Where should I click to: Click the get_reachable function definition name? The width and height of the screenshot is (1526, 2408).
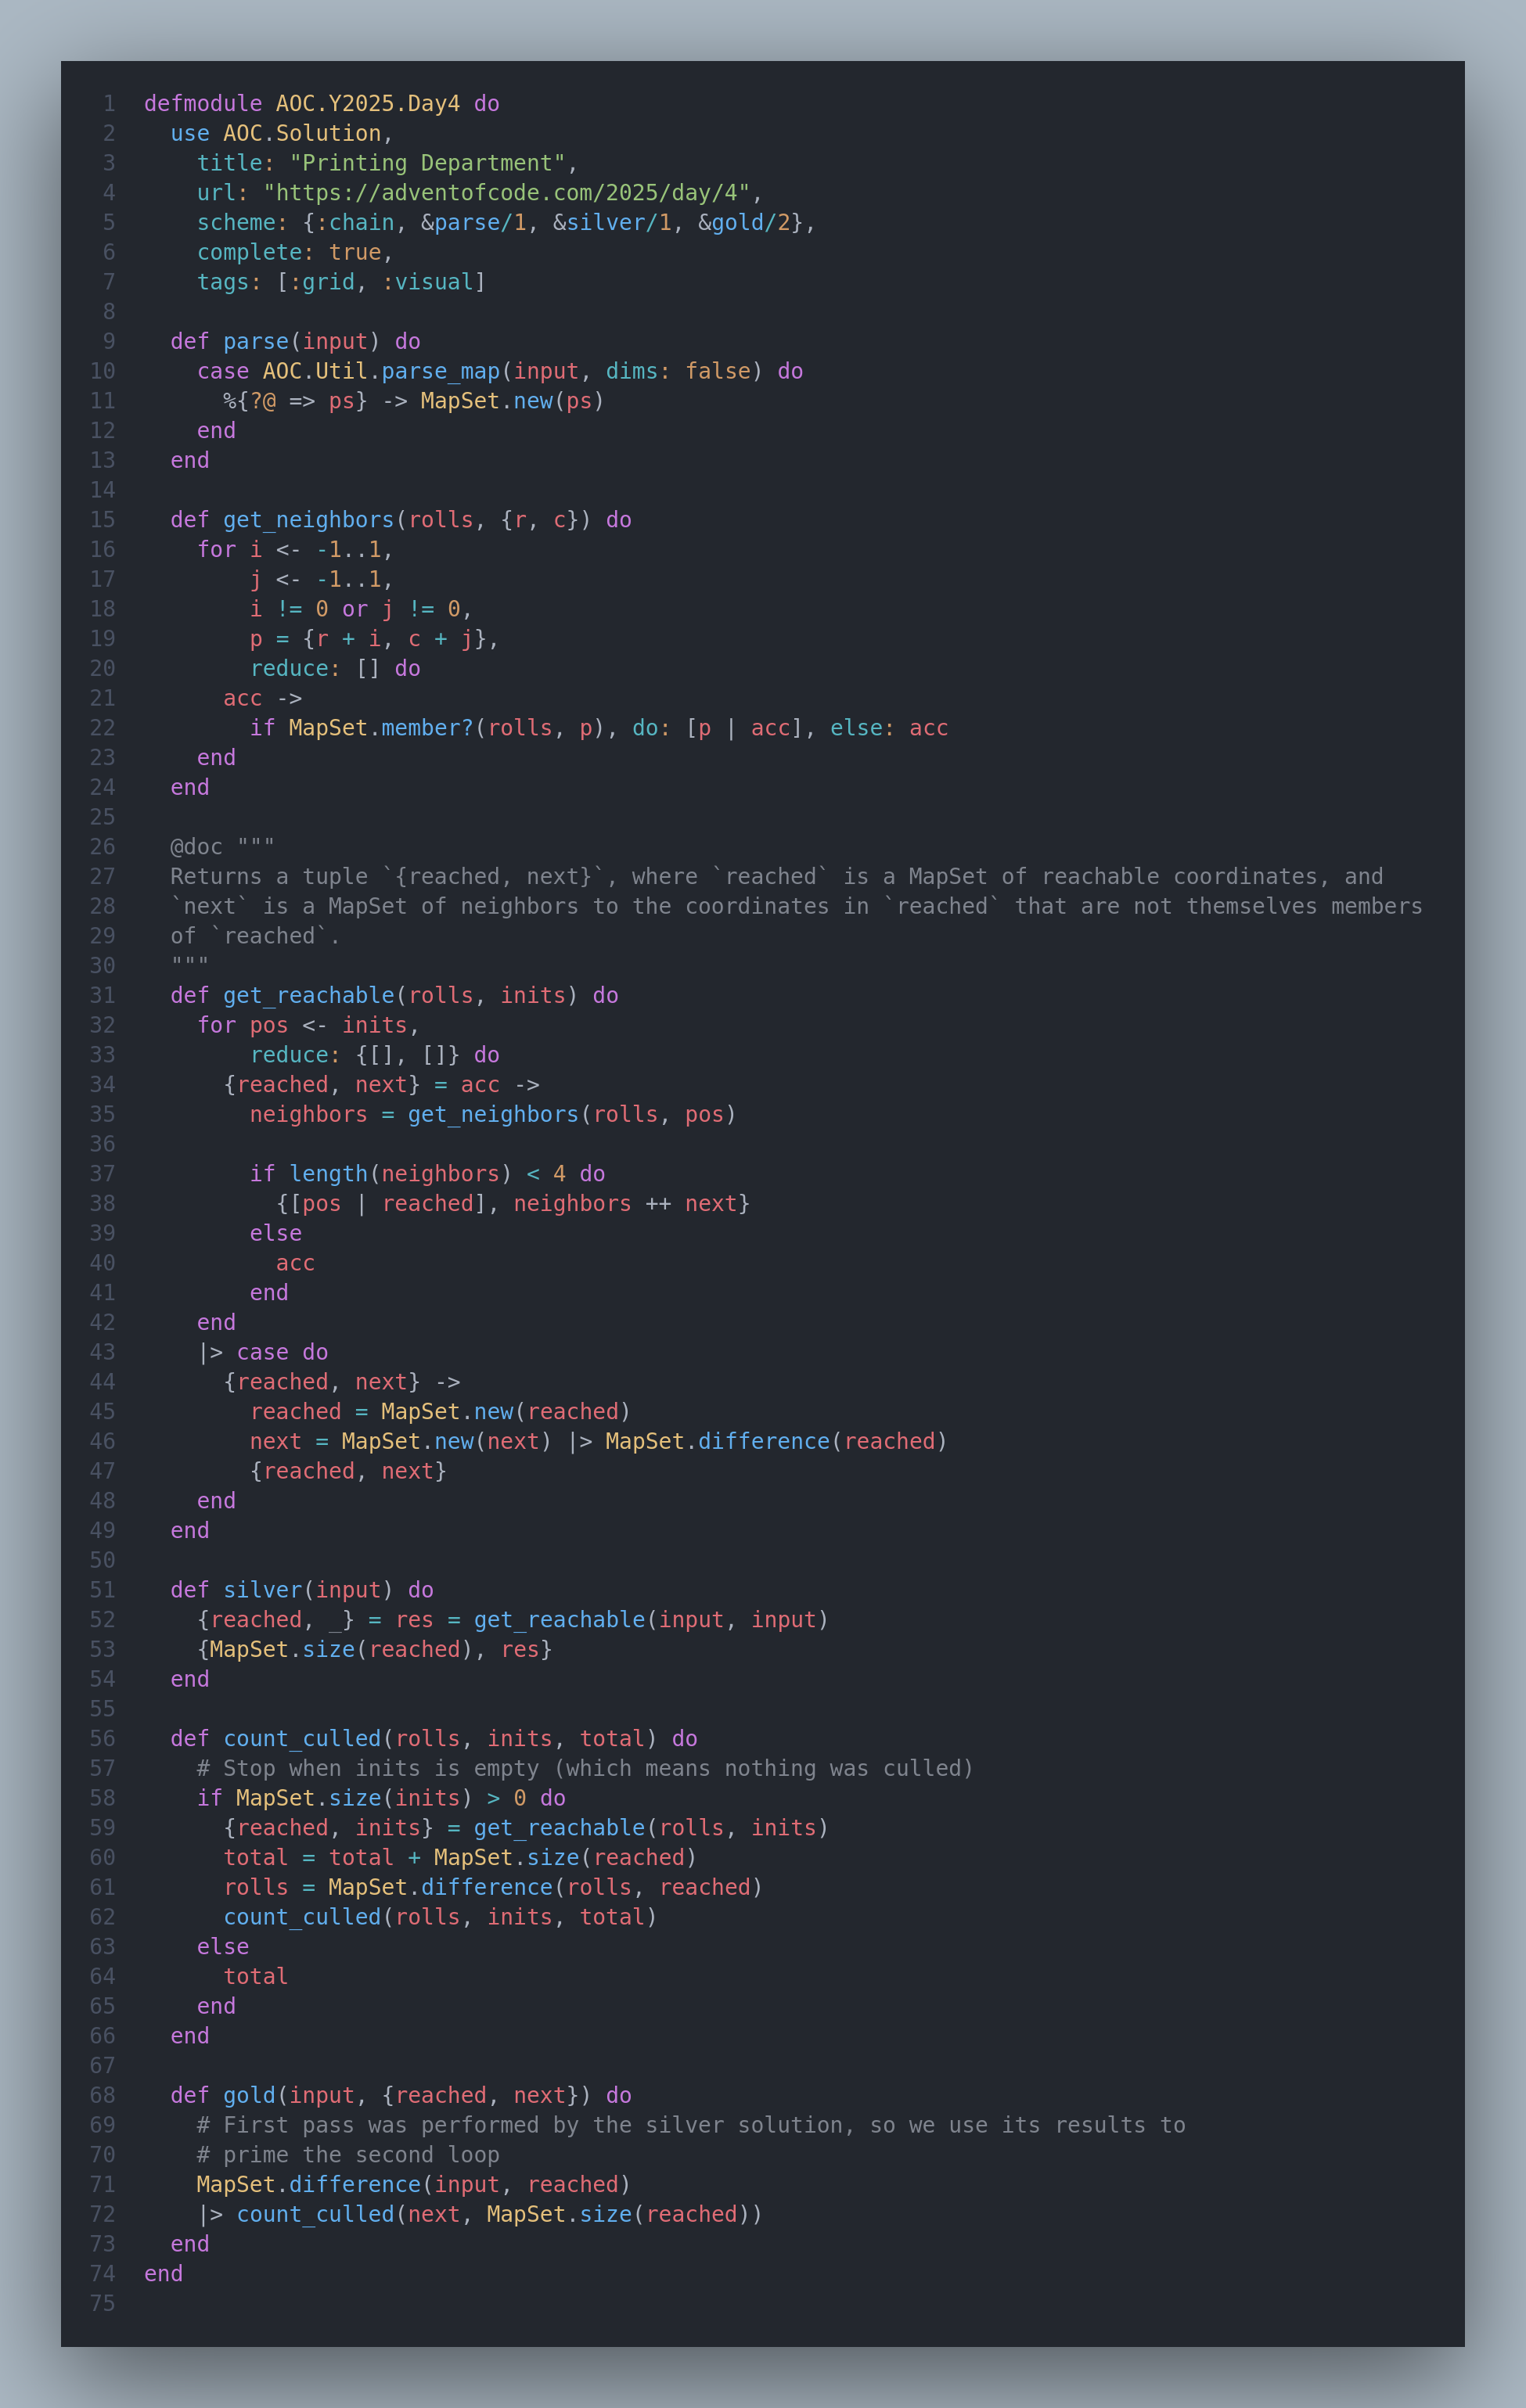point(308,995)
